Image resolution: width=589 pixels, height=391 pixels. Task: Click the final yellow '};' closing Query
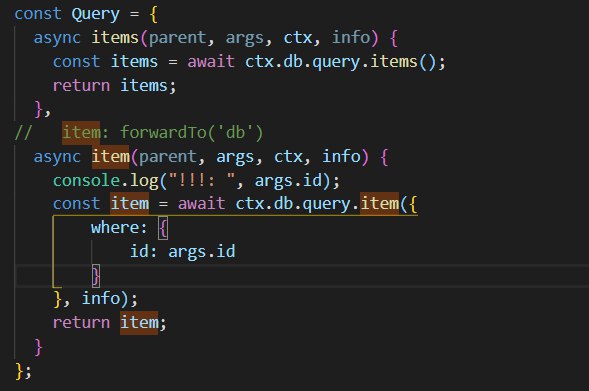pos(23,371)
